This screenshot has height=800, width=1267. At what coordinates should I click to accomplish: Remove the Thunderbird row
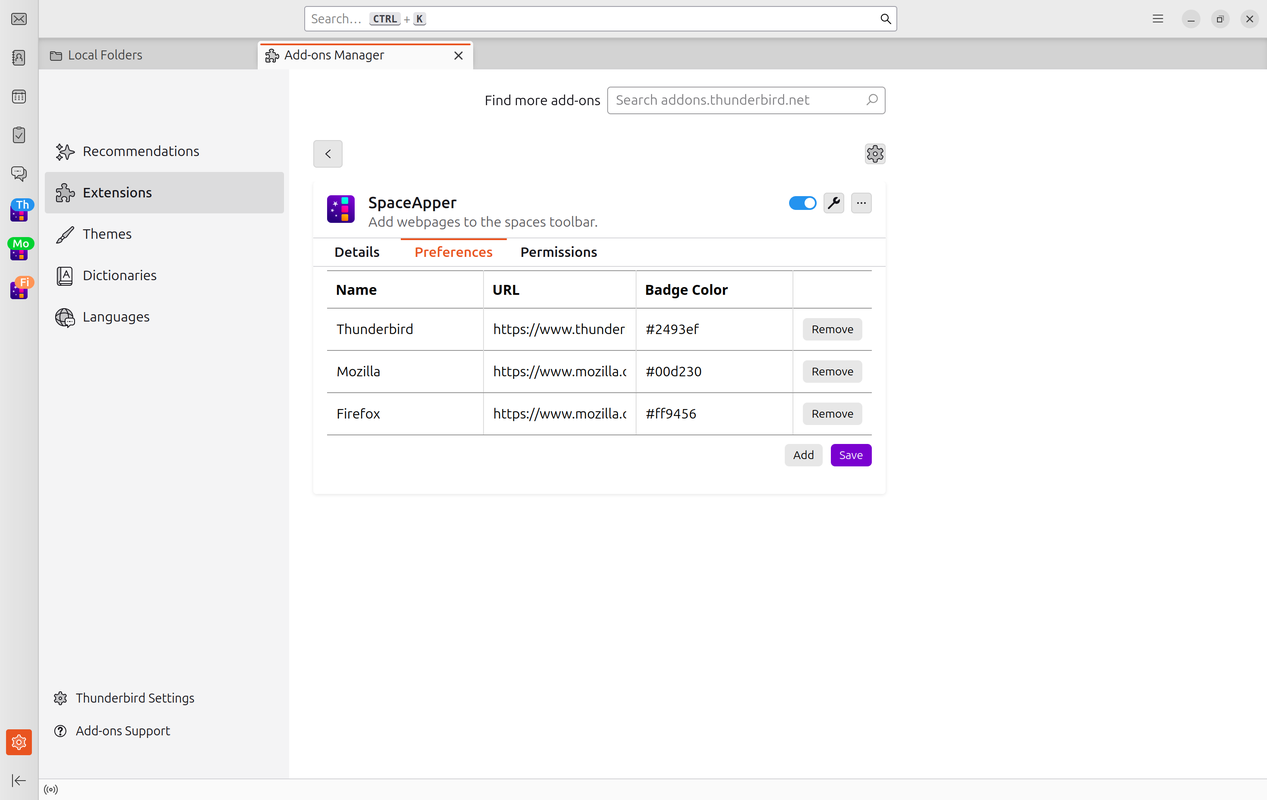click(x=833, y=329)
